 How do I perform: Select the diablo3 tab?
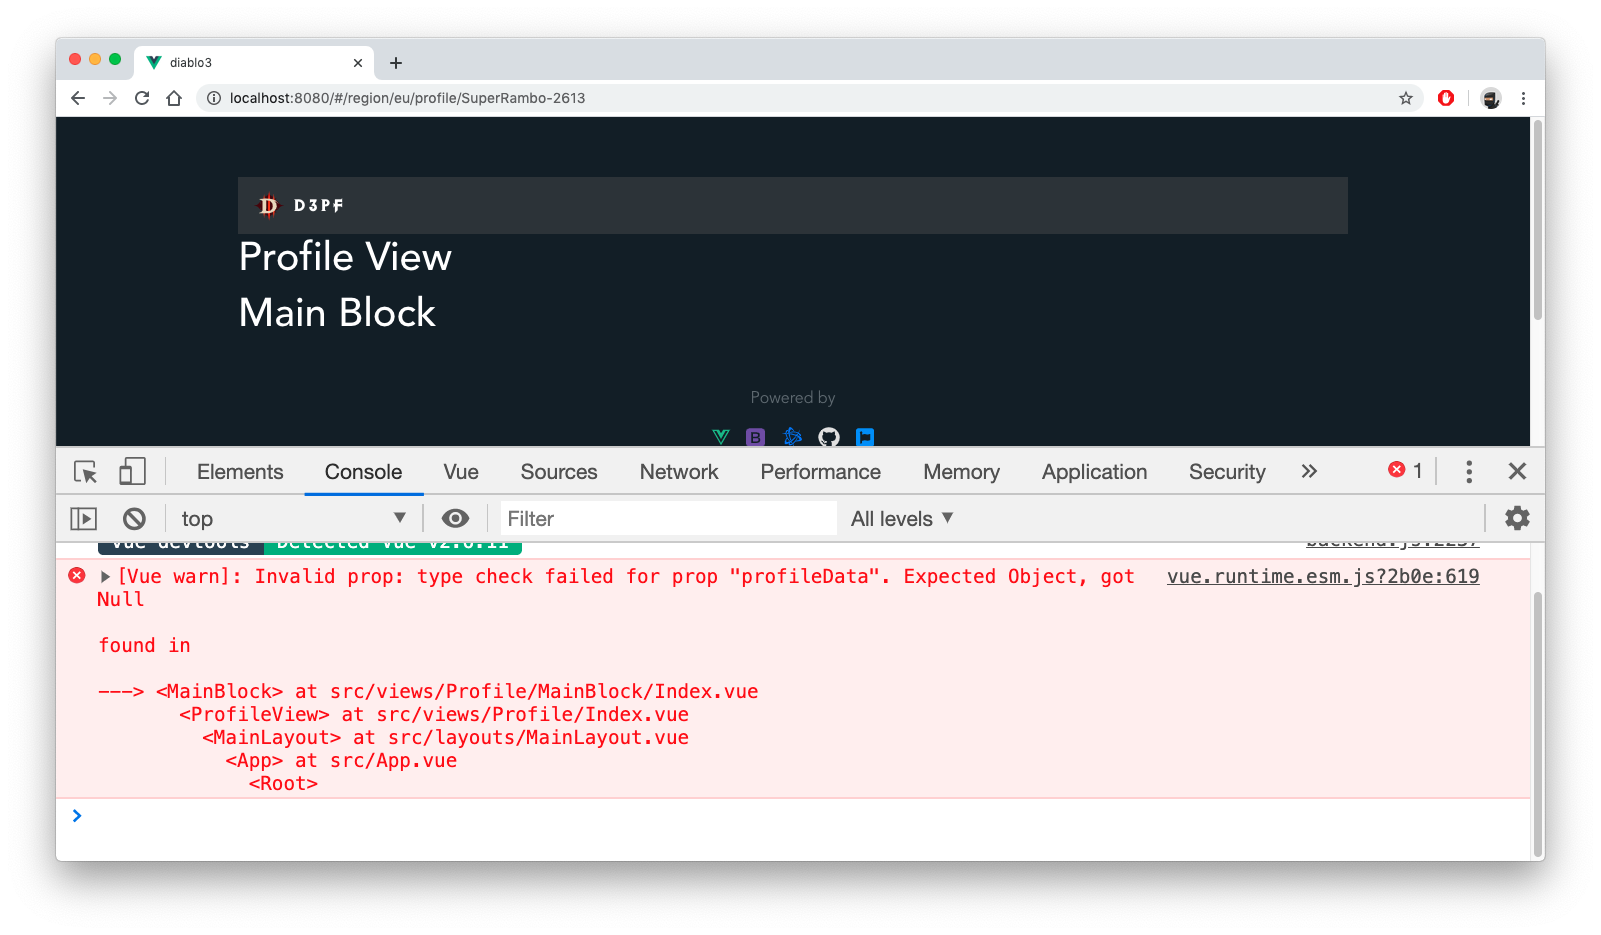click(x=255, y=62)
